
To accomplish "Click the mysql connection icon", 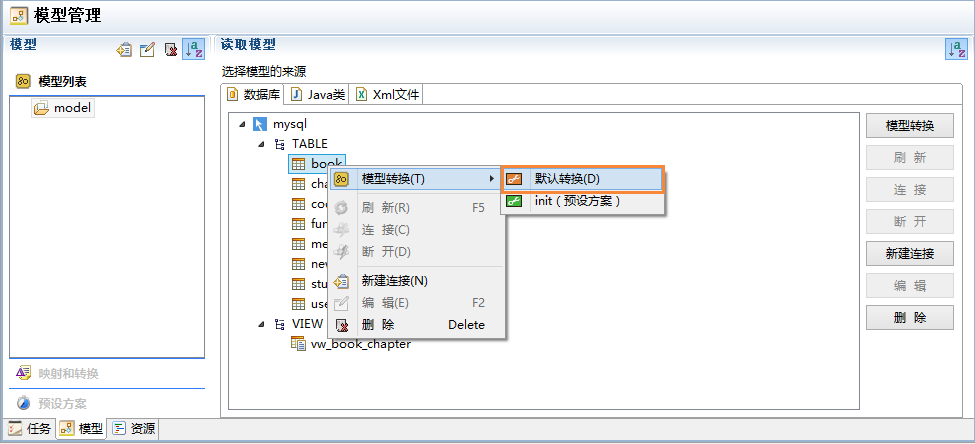I will (261, 124).
